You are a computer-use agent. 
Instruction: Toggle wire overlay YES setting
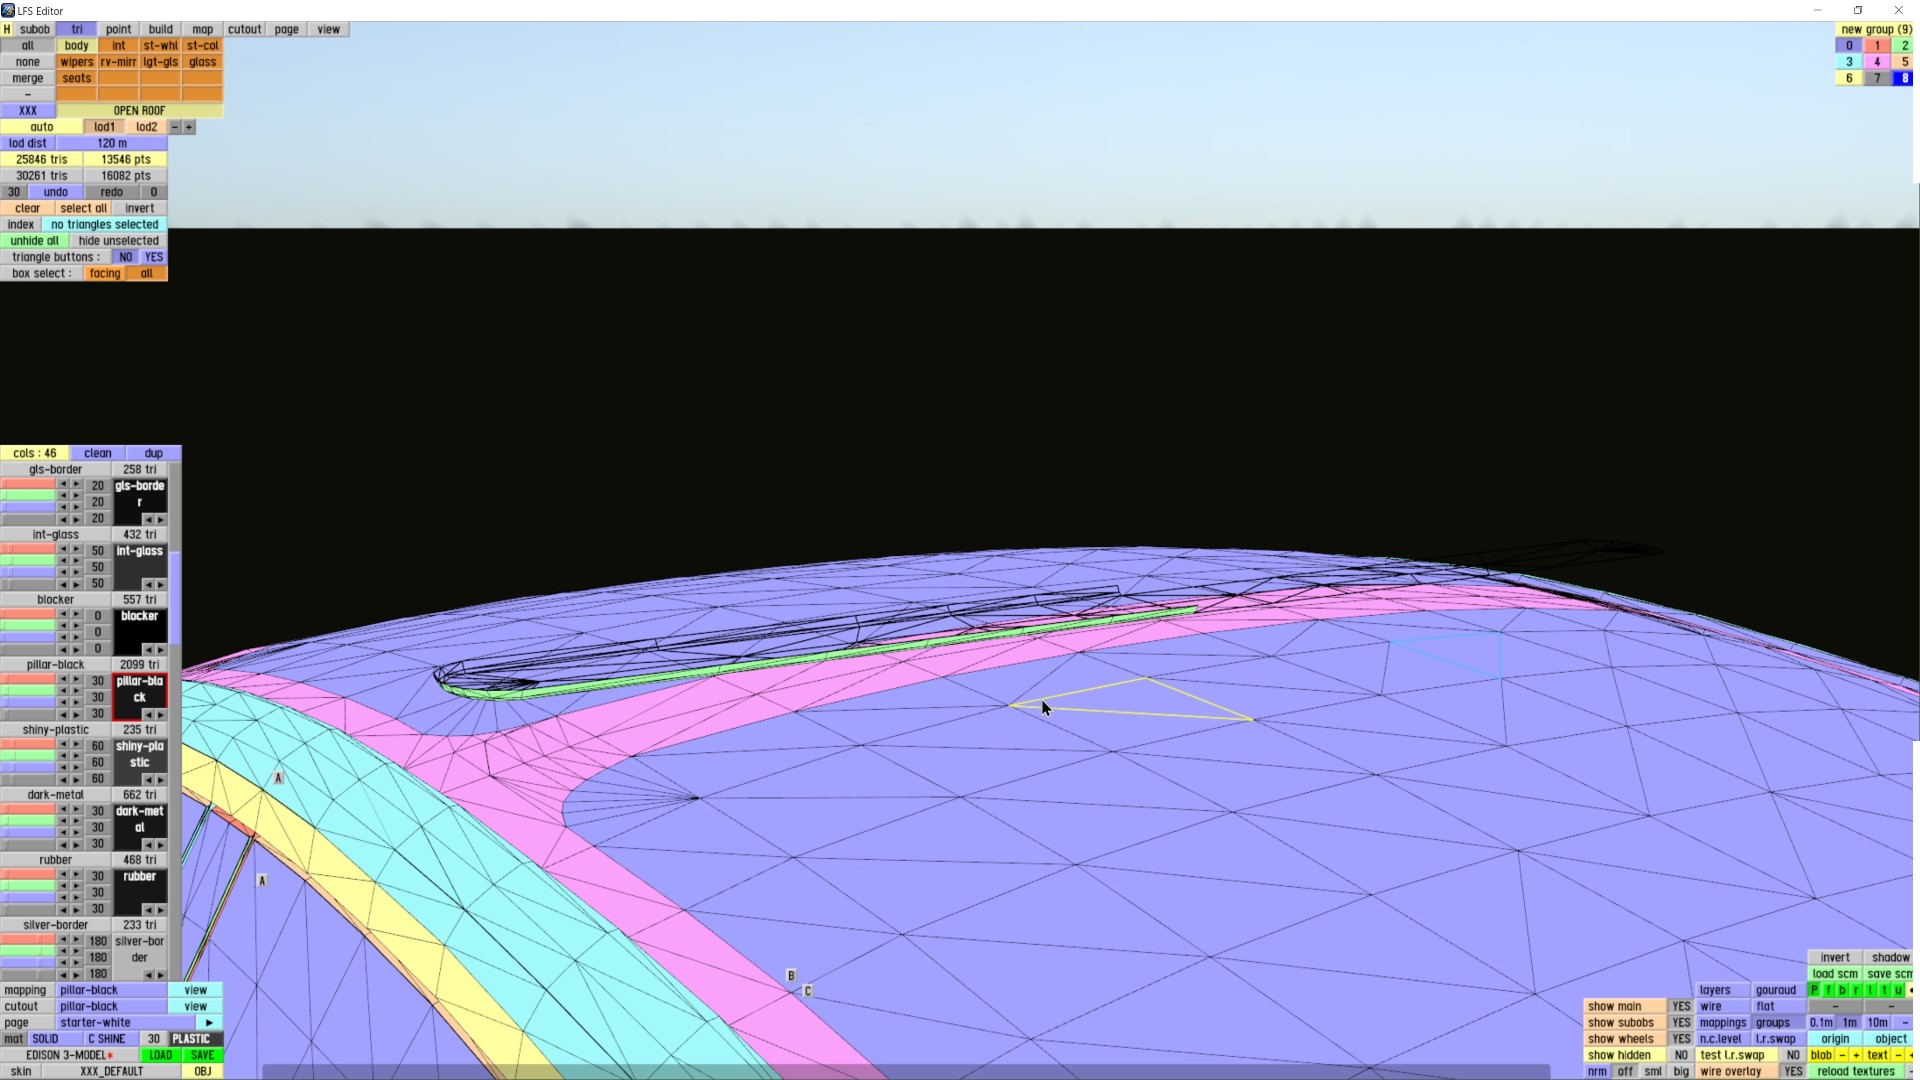click(1793, 1071)
